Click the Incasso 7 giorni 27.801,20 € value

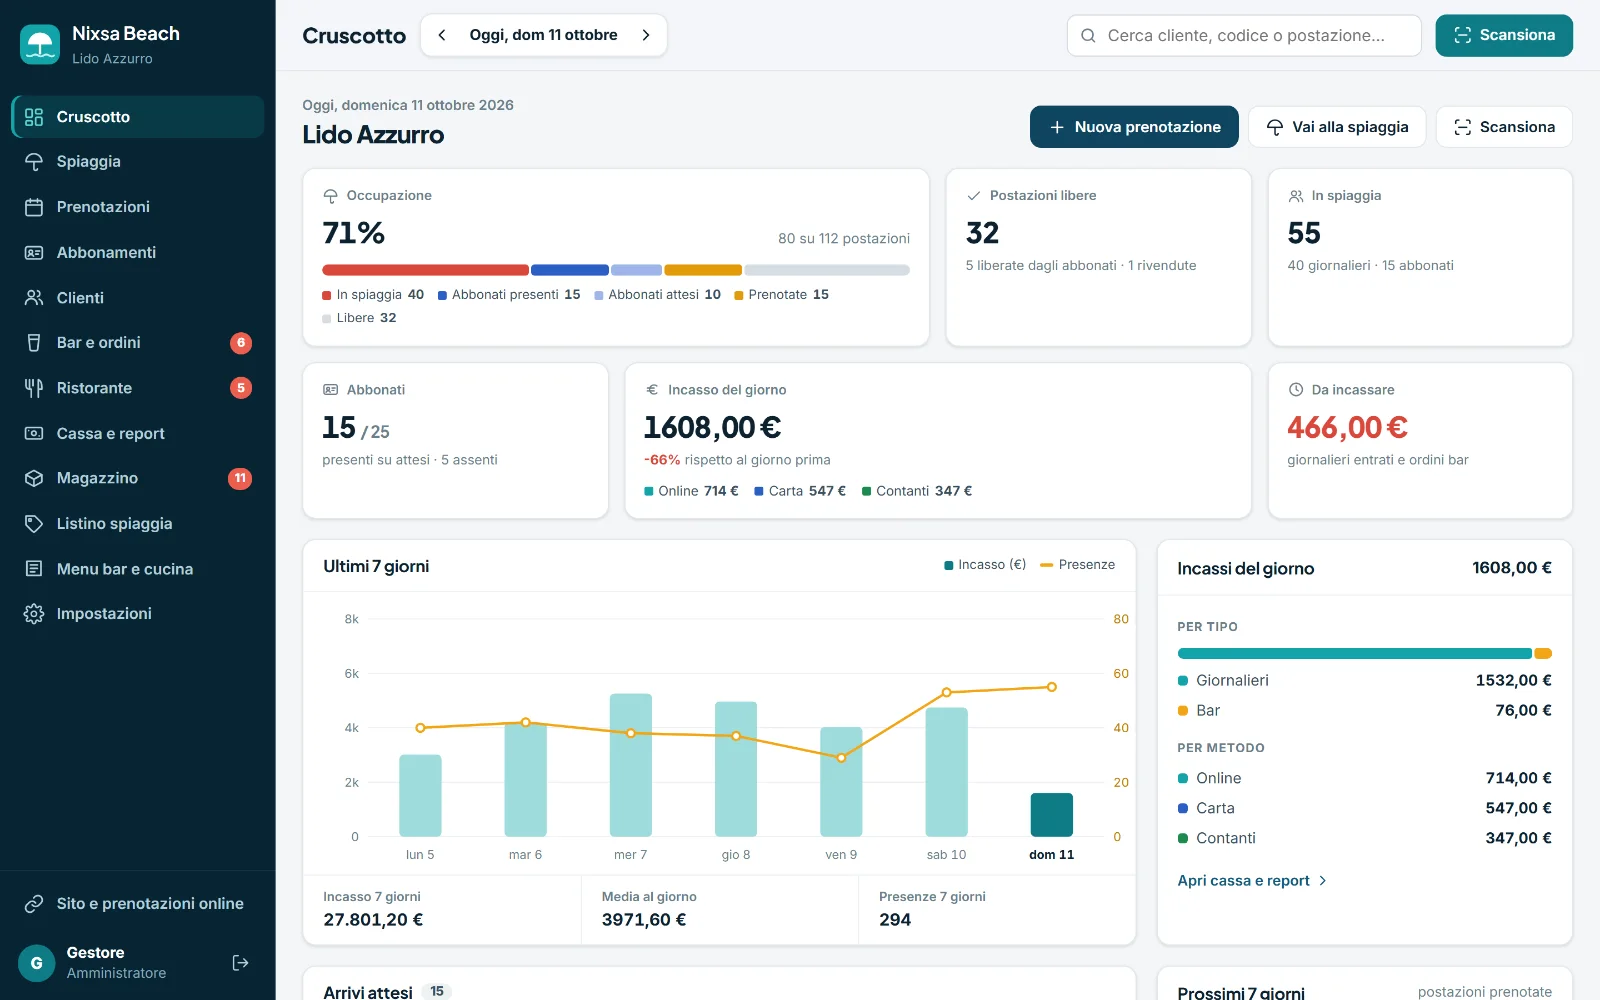(x=373, y=920)
